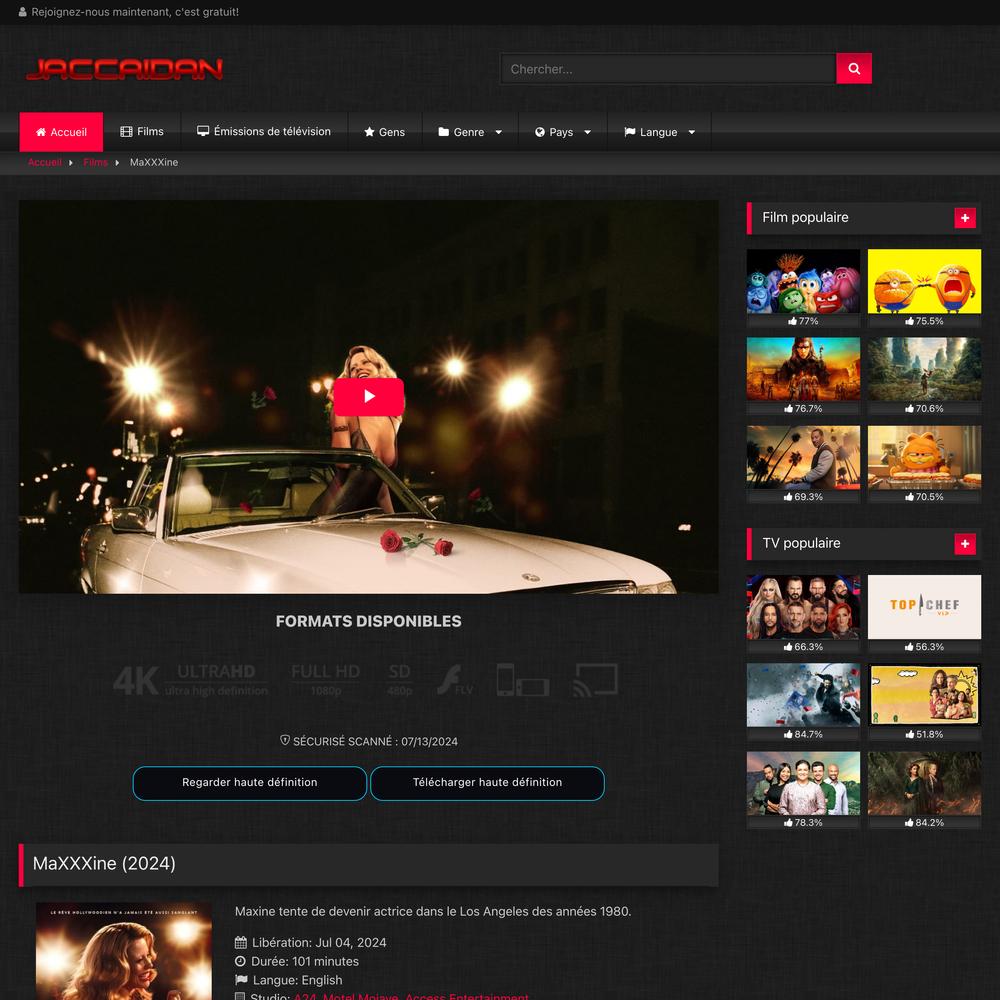Open the TV thumbnail rated 84.2%
The width and height of the screenshot is (1000, 1000).
pos(924,783)
